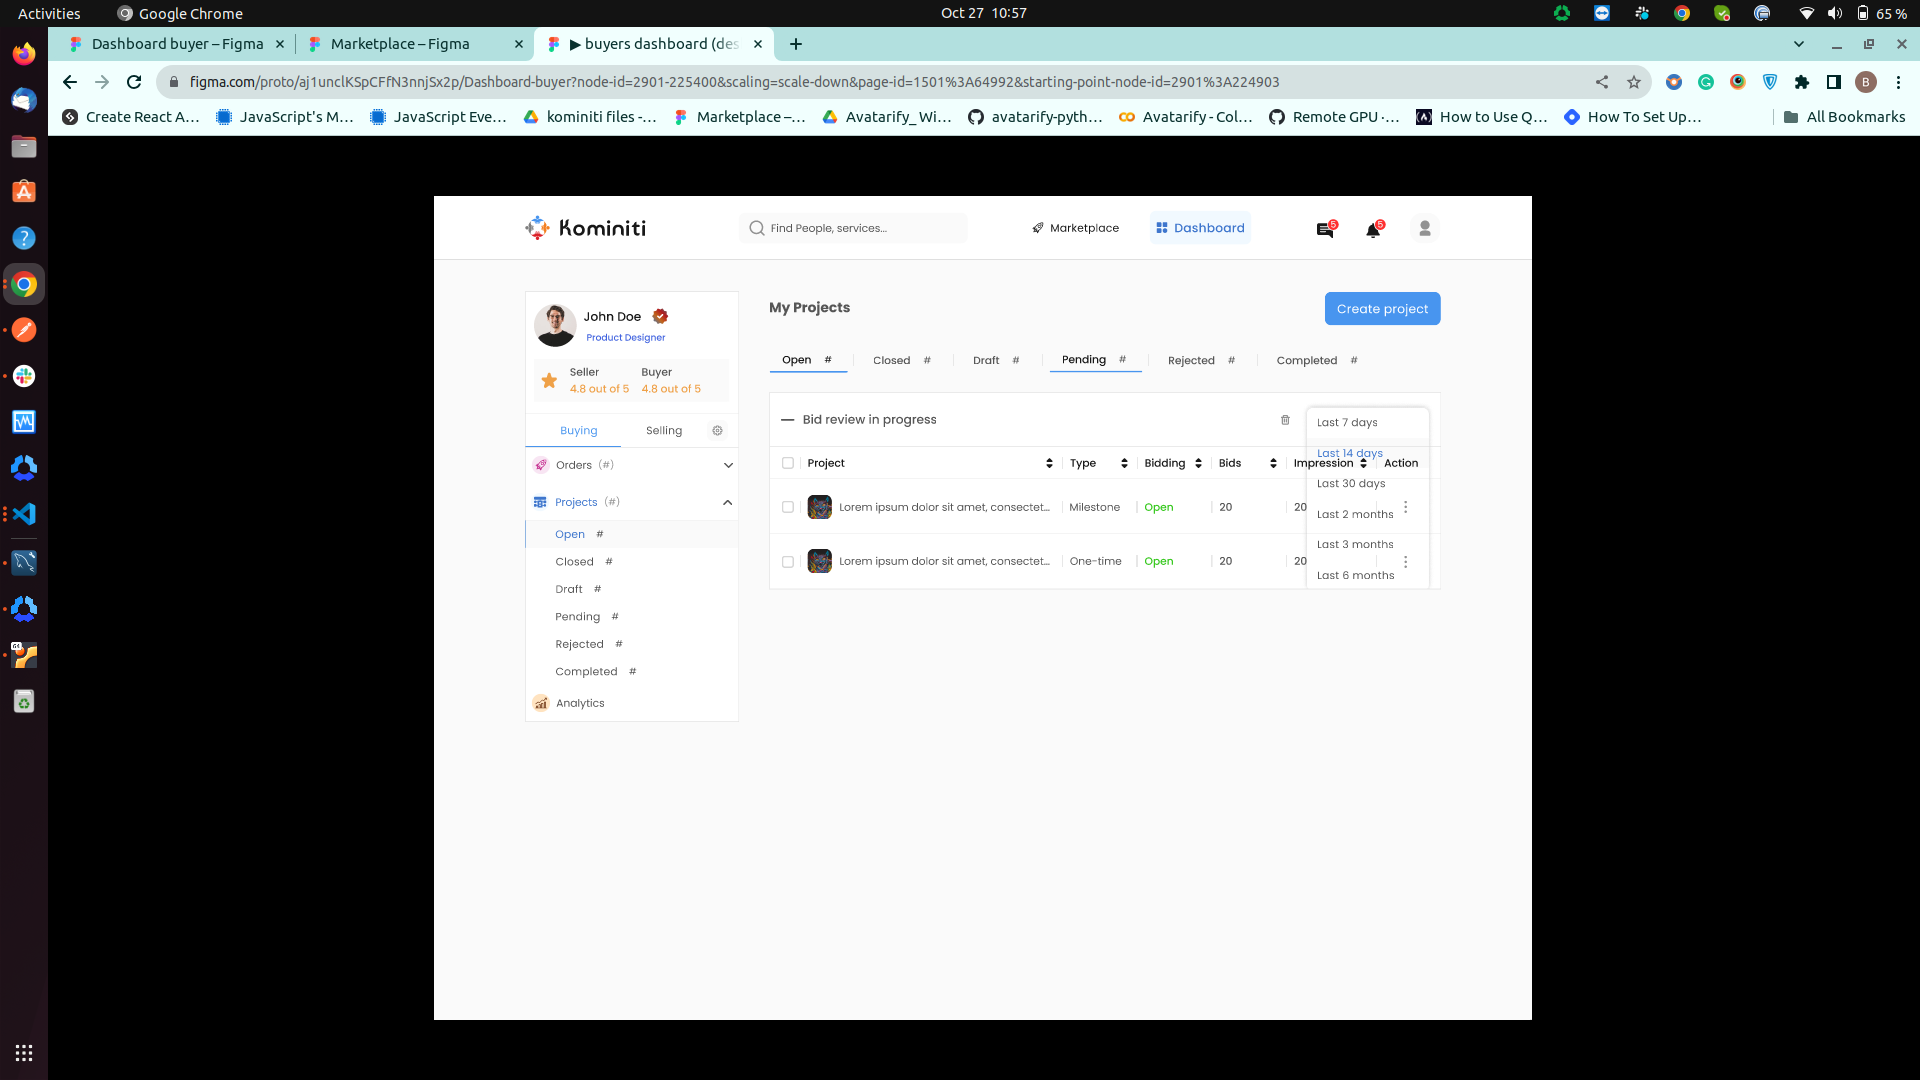The width and height of the screenshot is (1920, 1080).
Task: Check the Milestone project row checkbox
Action: (788, 507)
